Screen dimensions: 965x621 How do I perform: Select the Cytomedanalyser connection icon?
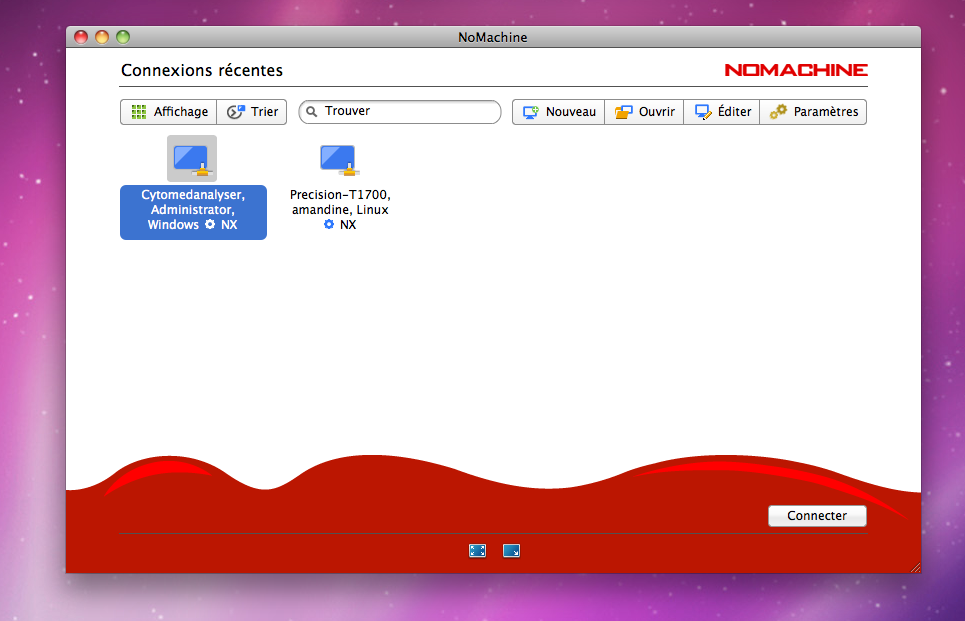[192, 159]
